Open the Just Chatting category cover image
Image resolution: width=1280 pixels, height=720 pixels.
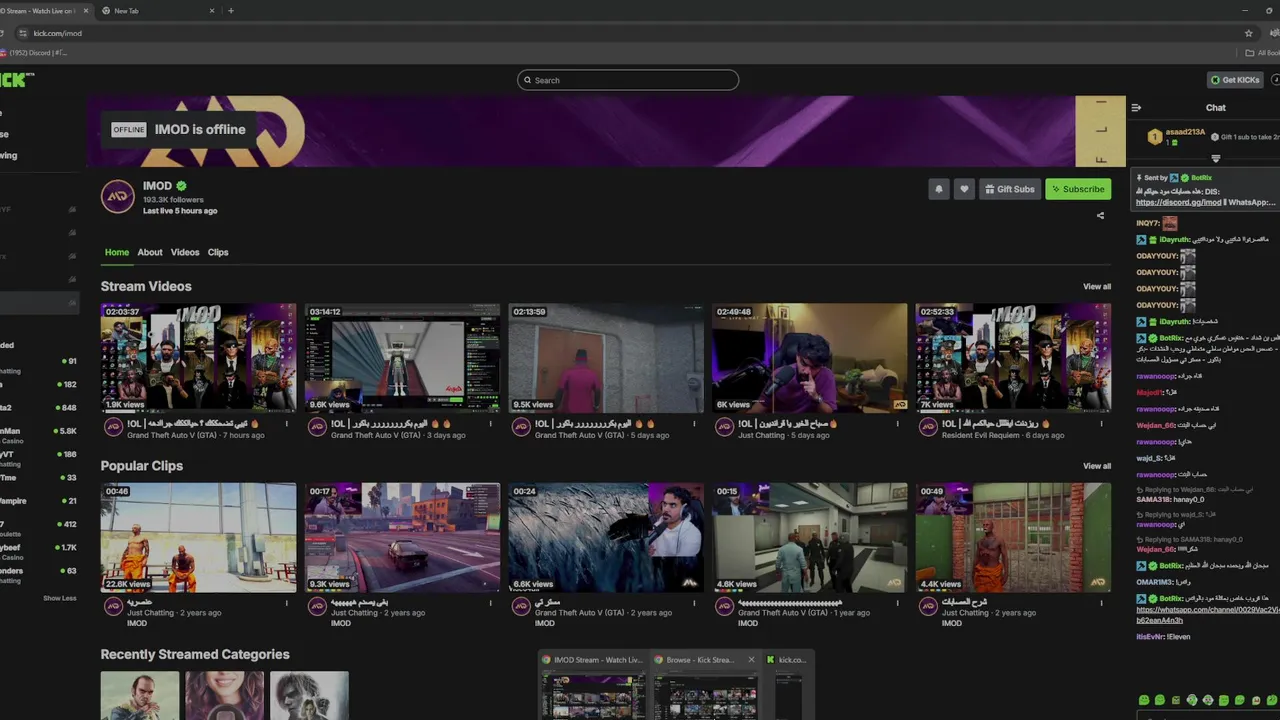click(224, 696)
